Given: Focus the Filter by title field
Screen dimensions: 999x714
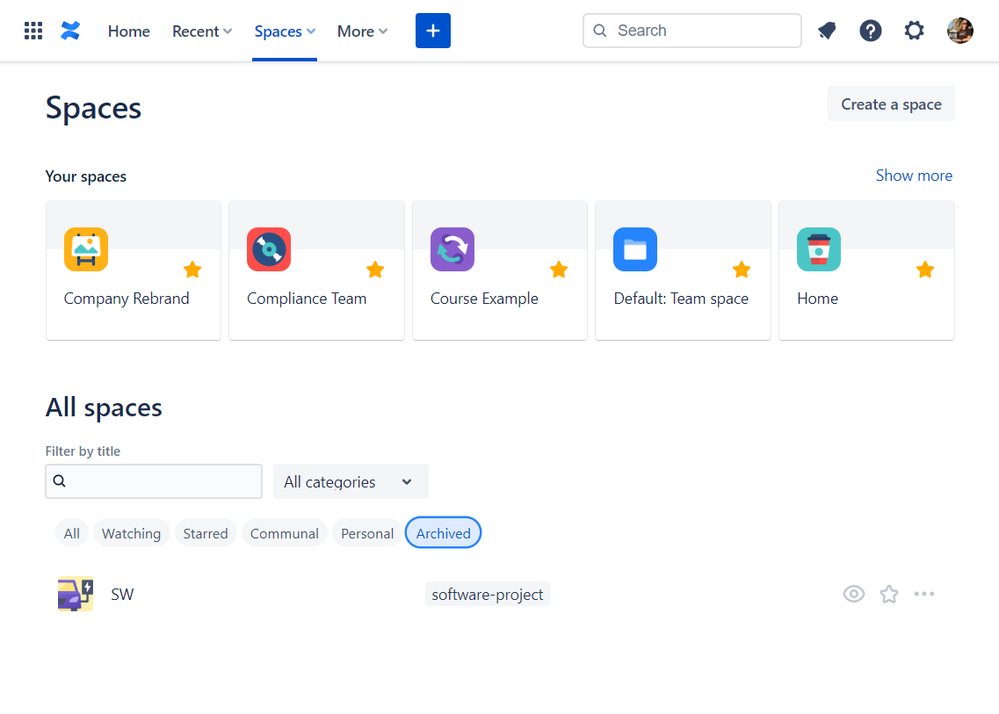Looking at the screenshot, I should click(154, 481).
